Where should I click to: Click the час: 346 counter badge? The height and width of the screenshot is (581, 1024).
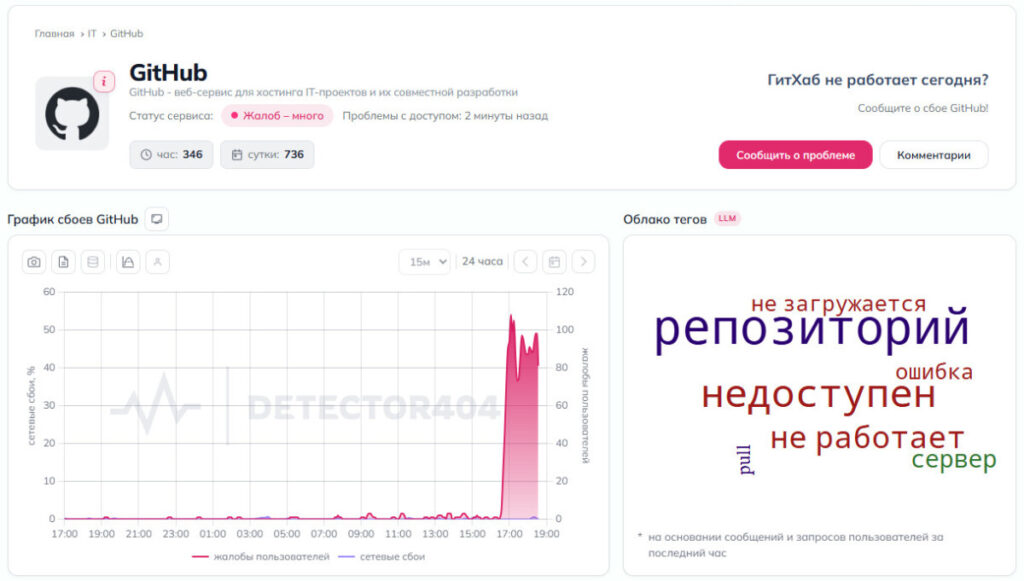(171, 155)
